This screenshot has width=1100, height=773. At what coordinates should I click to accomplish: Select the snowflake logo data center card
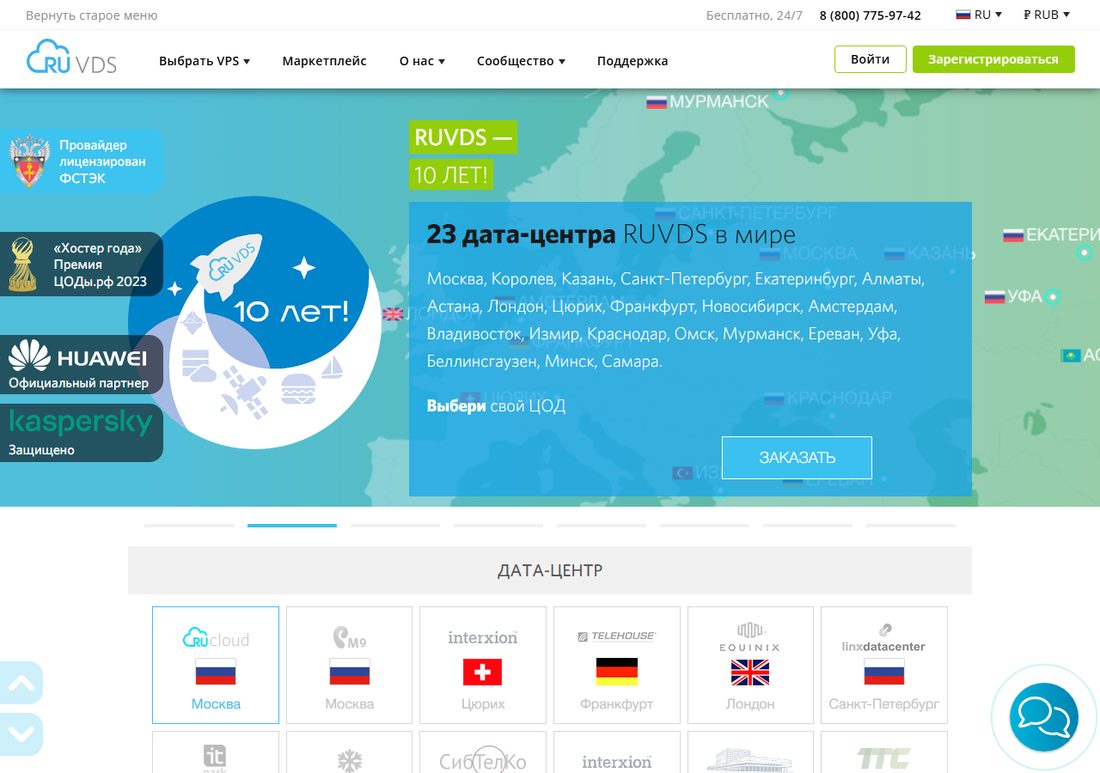[x=349, y=752]
